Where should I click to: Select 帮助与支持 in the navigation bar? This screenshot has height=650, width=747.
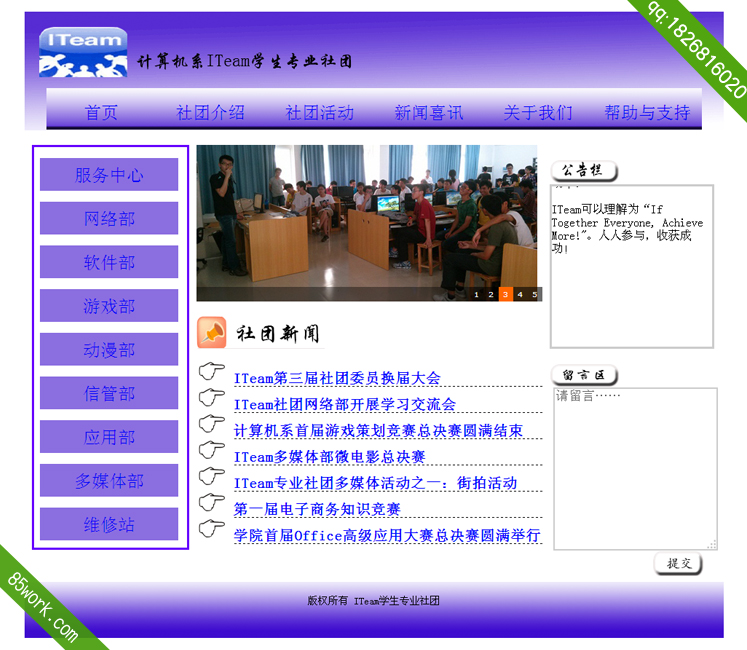pyautogui.click(x=647, y=112)
